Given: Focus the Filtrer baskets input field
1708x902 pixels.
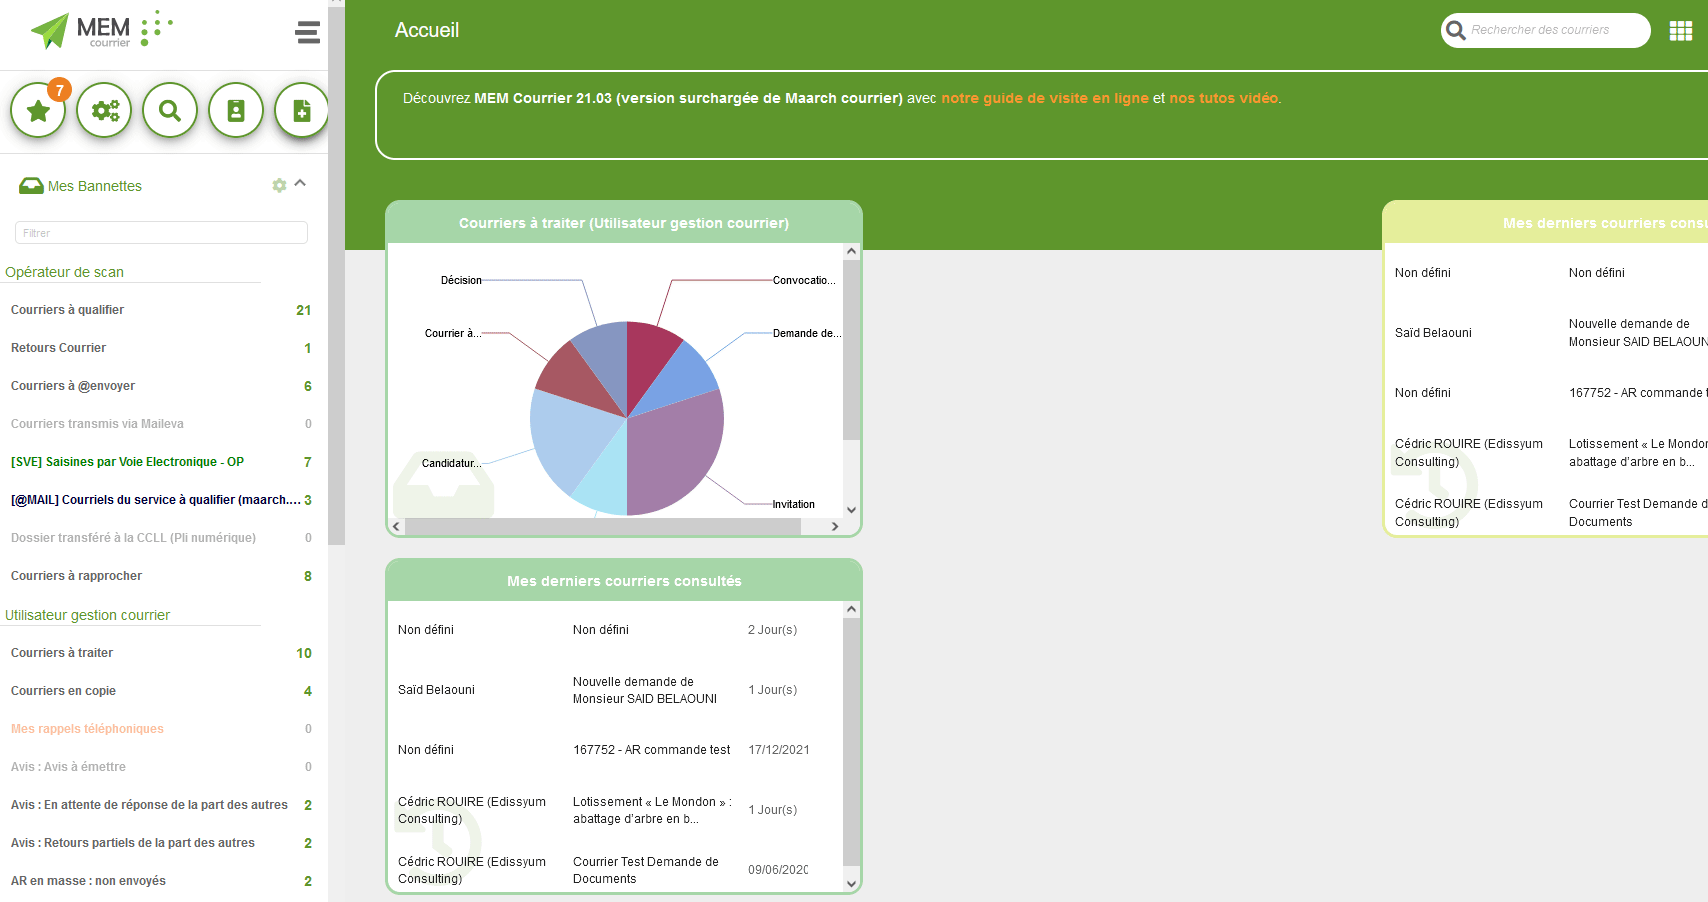Looking at the screenshot, I should (x=161, y=233).
